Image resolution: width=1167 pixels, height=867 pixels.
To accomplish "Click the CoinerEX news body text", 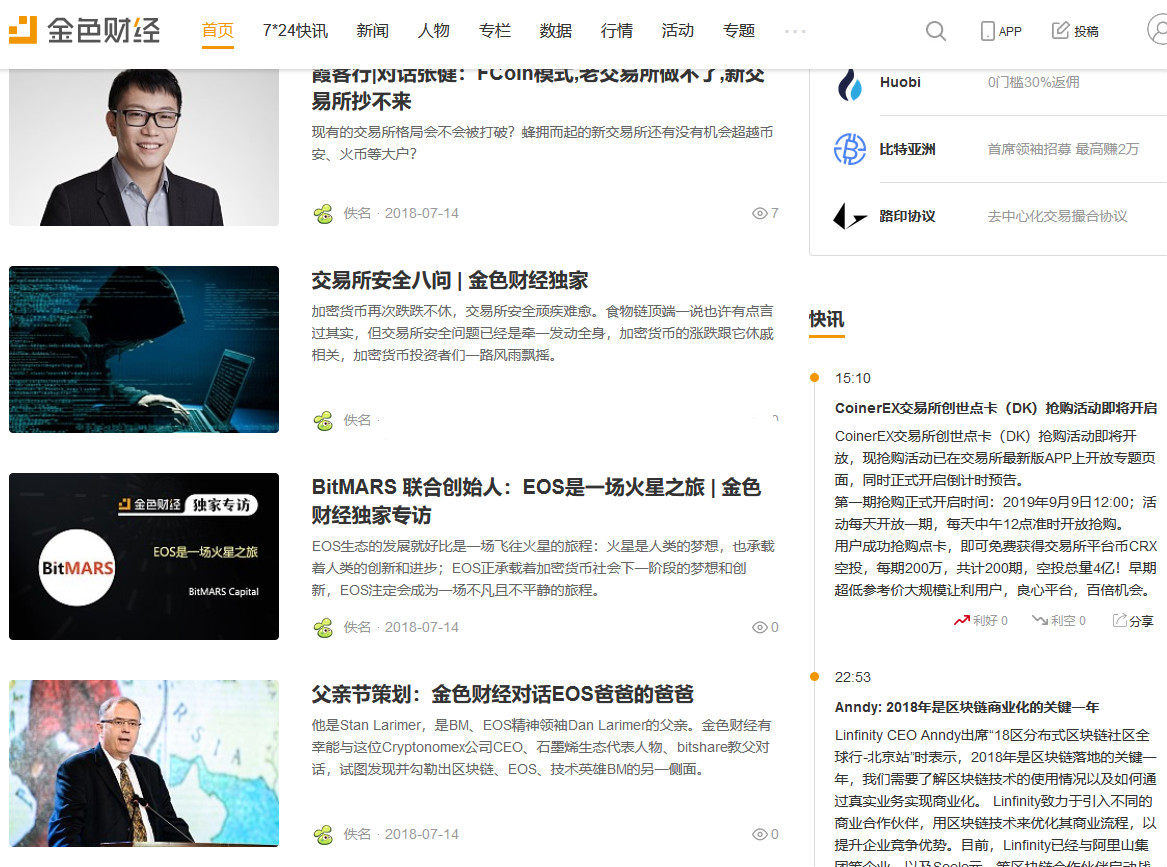I will (x=996, y=513).
